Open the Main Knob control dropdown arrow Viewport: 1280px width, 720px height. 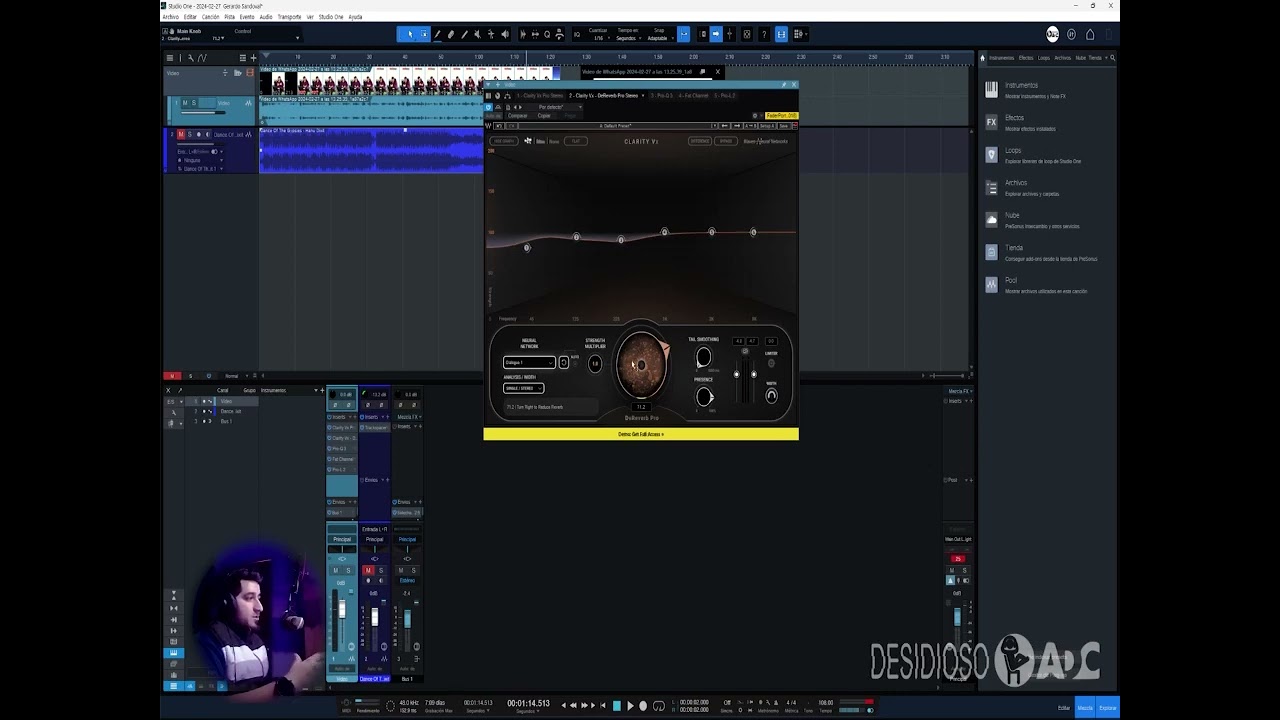tap(297, 38)
